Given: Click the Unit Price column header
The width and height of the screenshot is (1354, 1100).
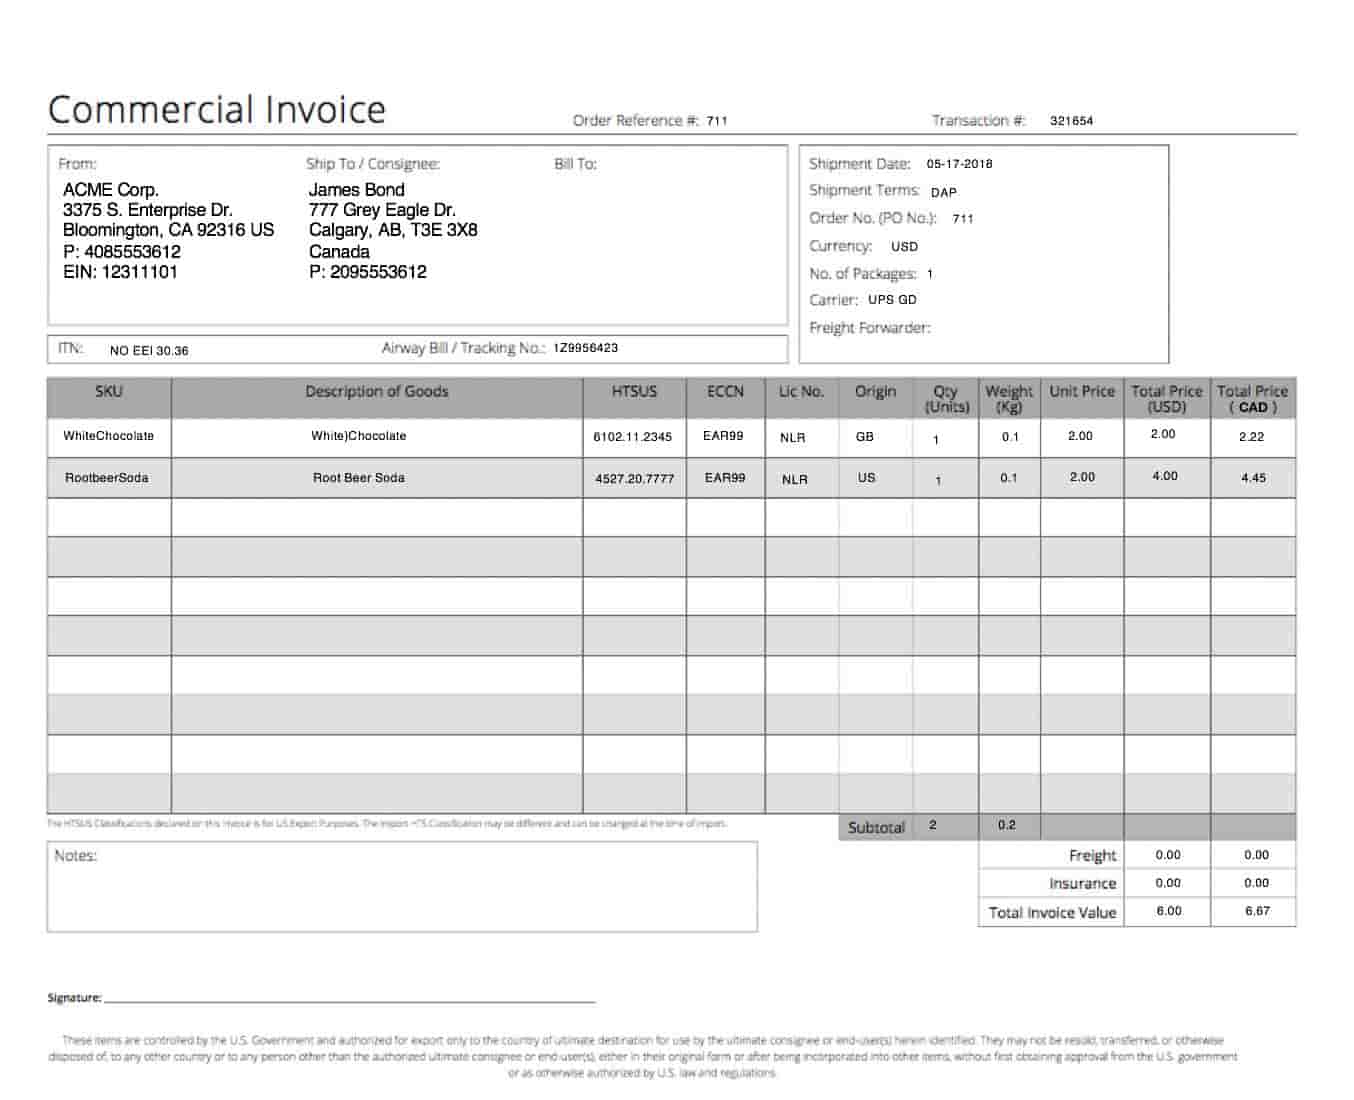Looking at the screenshot, I should pyautogui.click(x=1082, y=398).
